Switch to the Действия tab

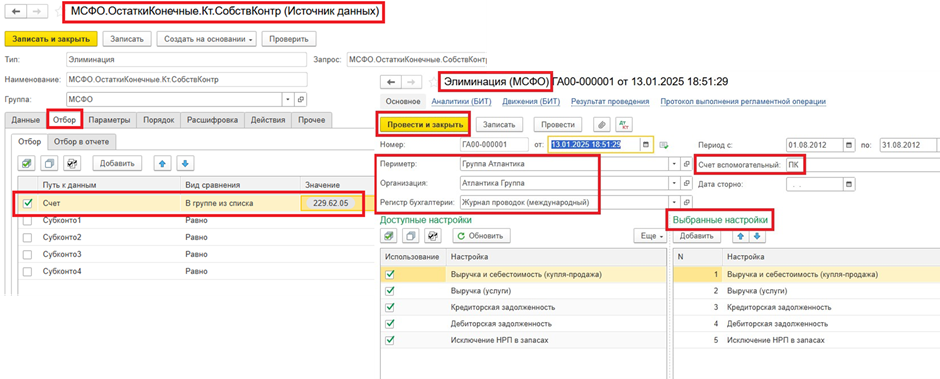(x=268, y=120)
